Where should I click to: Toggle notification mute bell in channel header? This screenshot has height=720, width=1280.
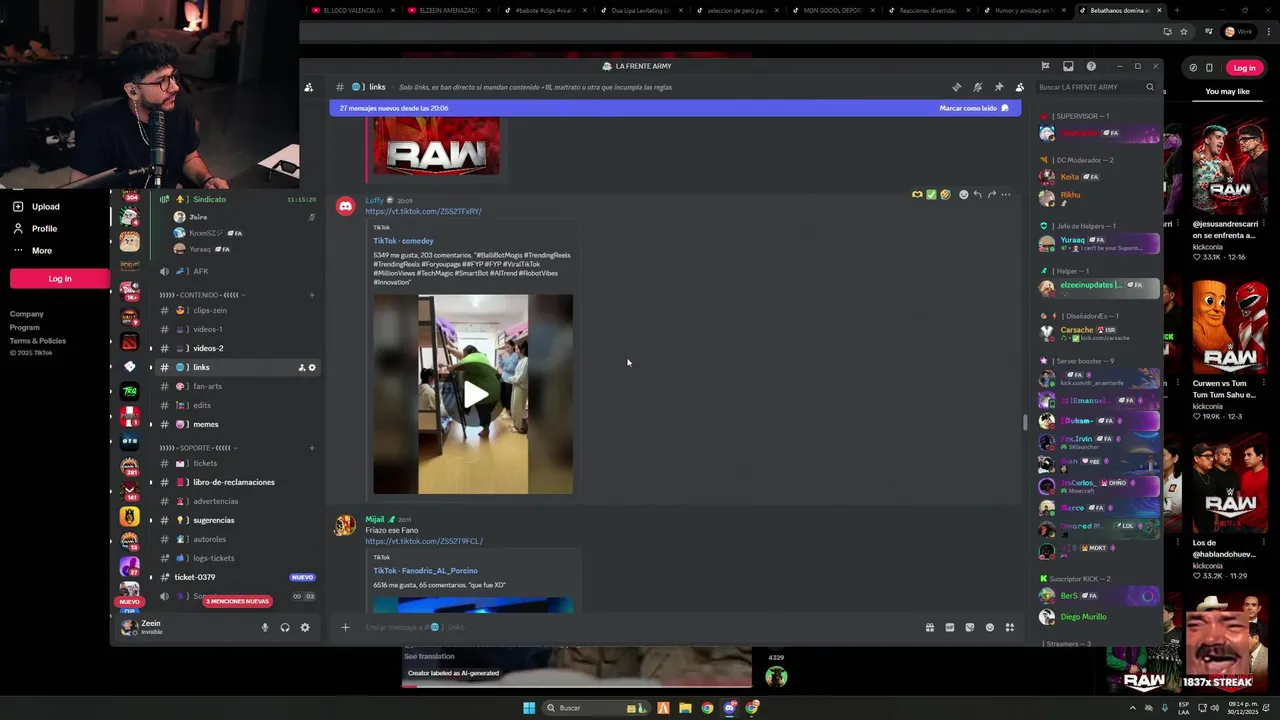pyautogui.click(x=978, y=87)
